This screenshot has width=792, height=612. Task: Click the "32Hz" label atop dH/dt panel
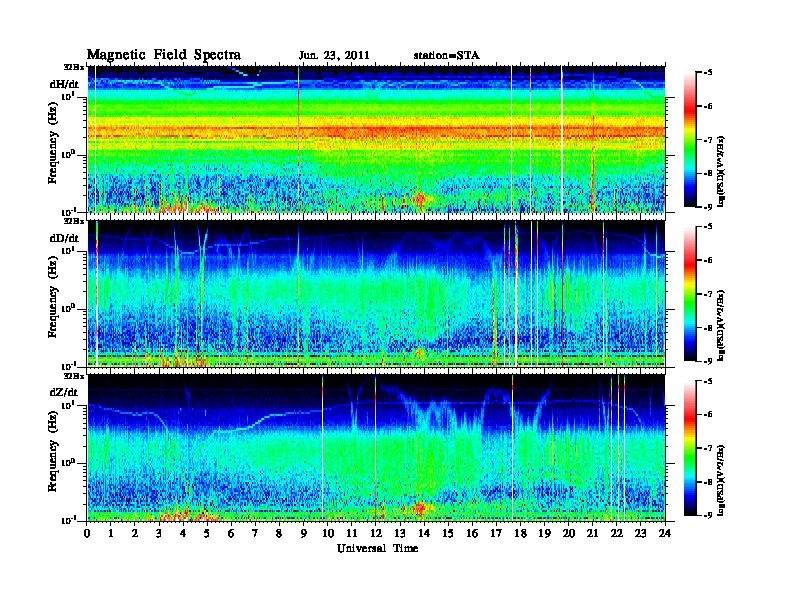(x=73, y=66)
